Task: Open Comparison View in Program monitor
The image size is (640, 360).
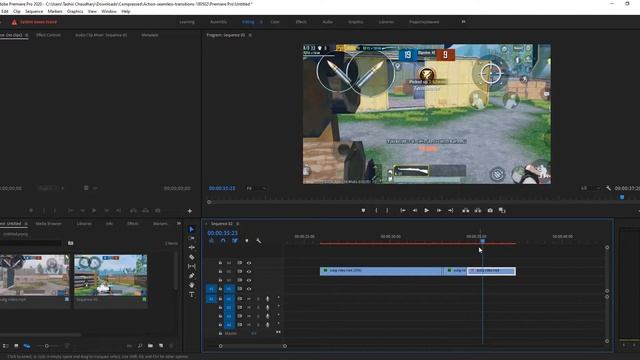Action: [502, 211]
